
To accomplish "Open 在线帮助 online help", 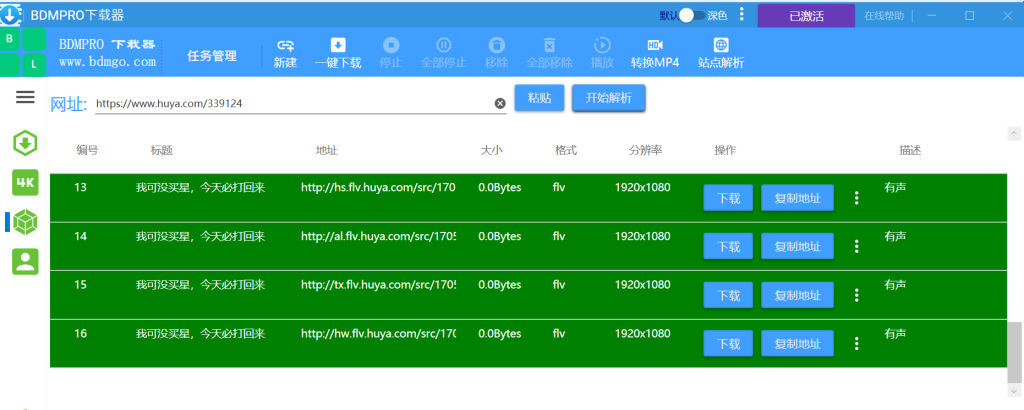I will pyautogui.click(x=884, y=16).
